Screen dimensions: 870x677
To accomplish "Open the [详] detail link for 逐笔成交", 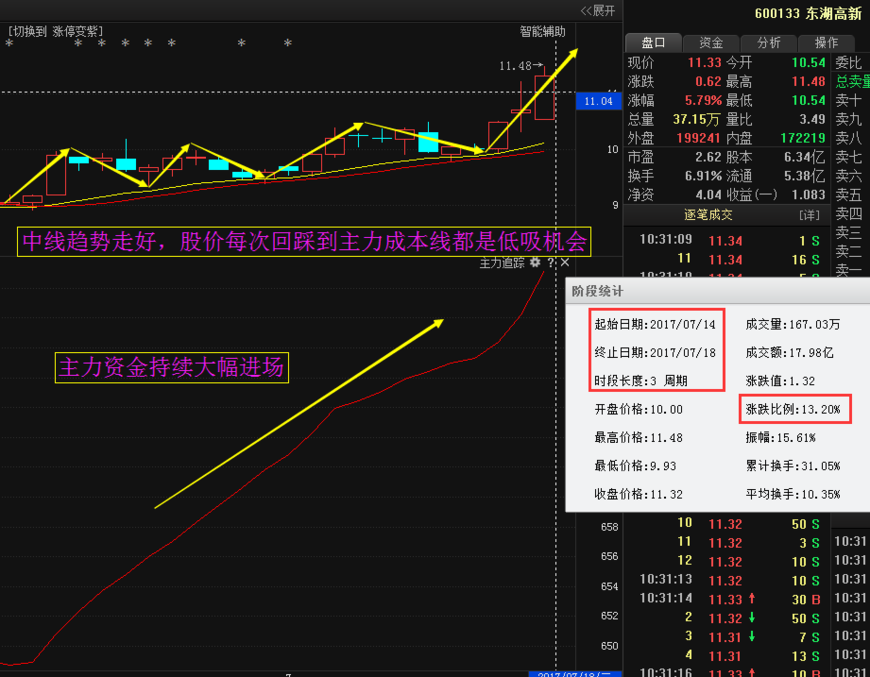I will (809, 215).
